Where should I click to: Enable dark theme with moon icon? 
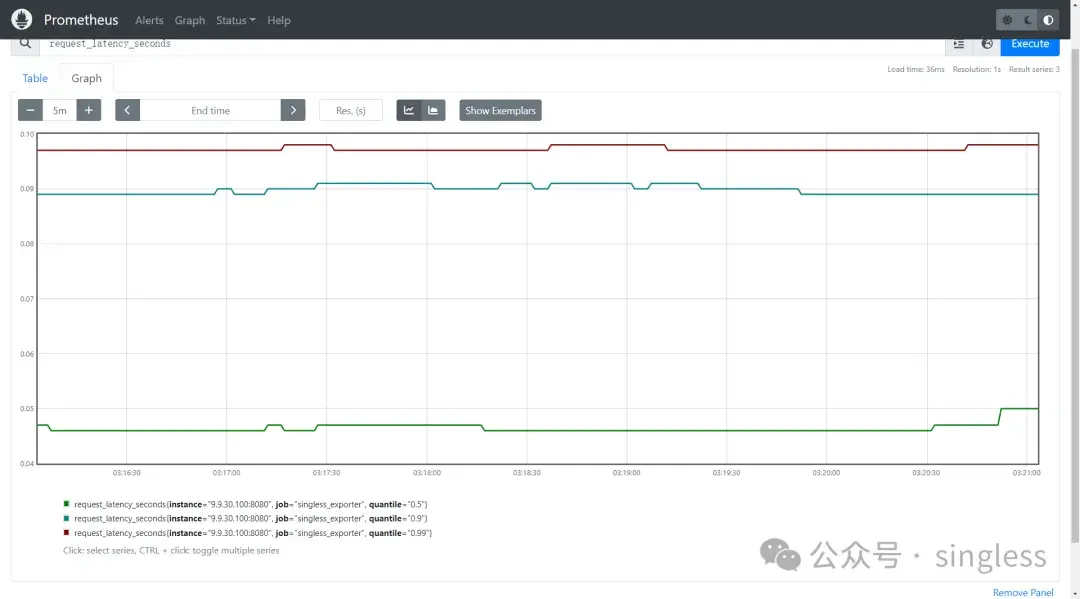coord(1028,20)
